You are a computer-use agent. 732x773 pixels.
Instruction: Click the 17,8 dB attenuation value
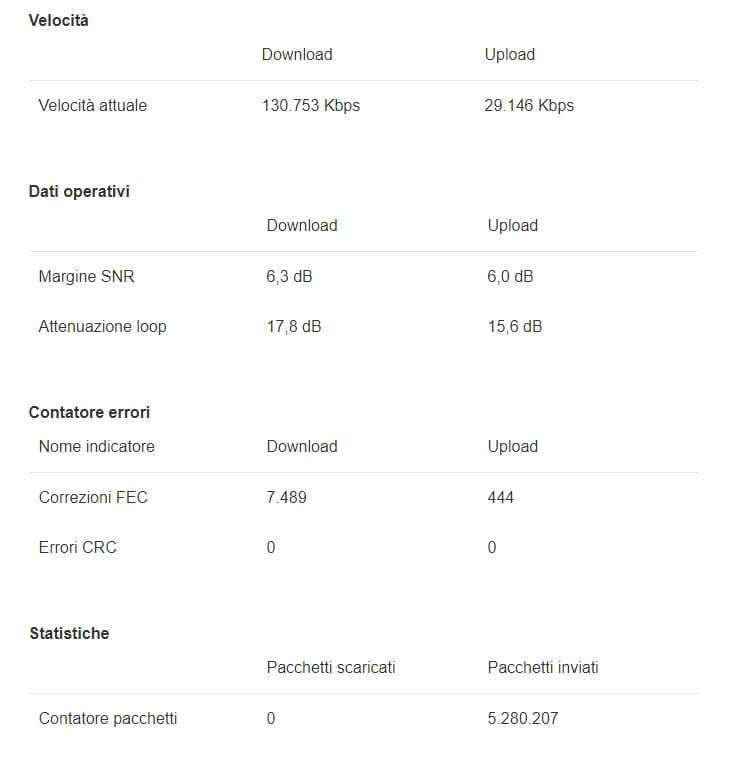point(293,326)
